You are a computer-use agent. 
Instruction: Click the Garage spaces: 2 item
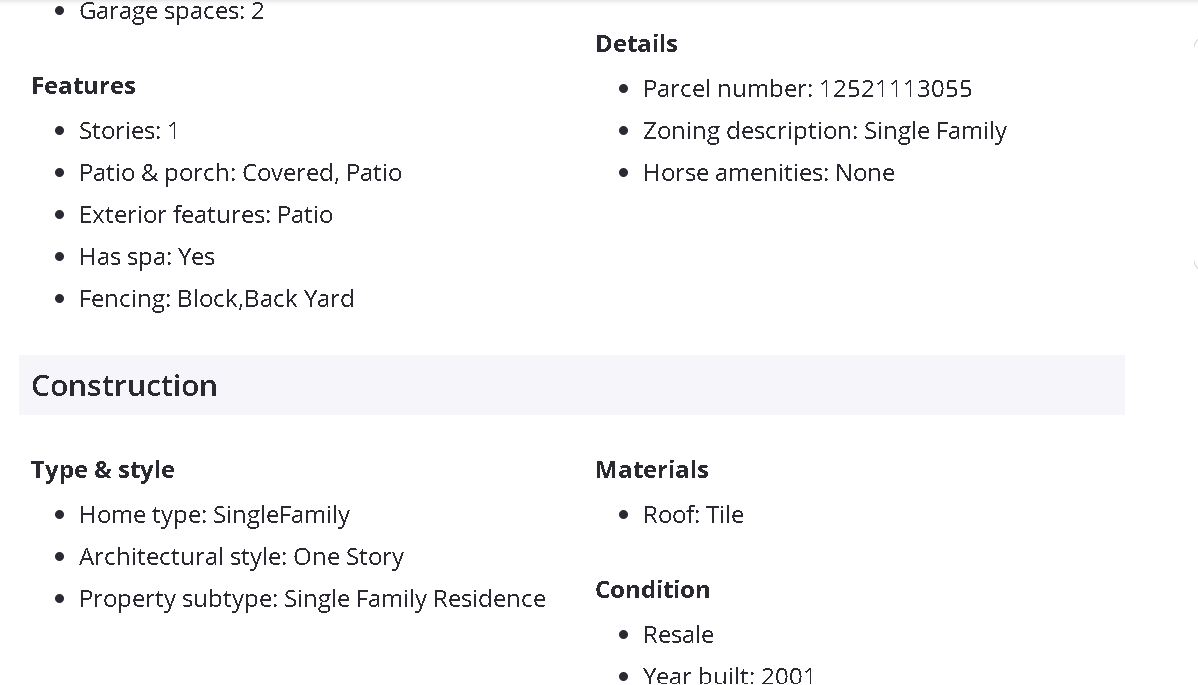(171, 12)
